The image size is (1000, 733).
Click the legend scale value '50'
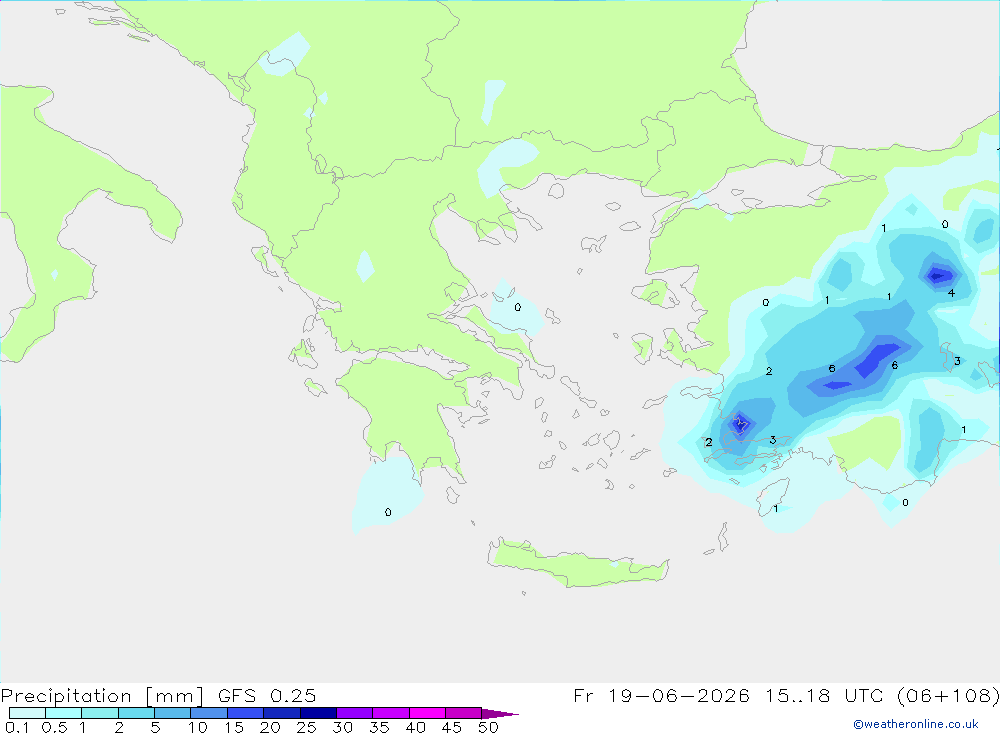[x=488, y=727]
